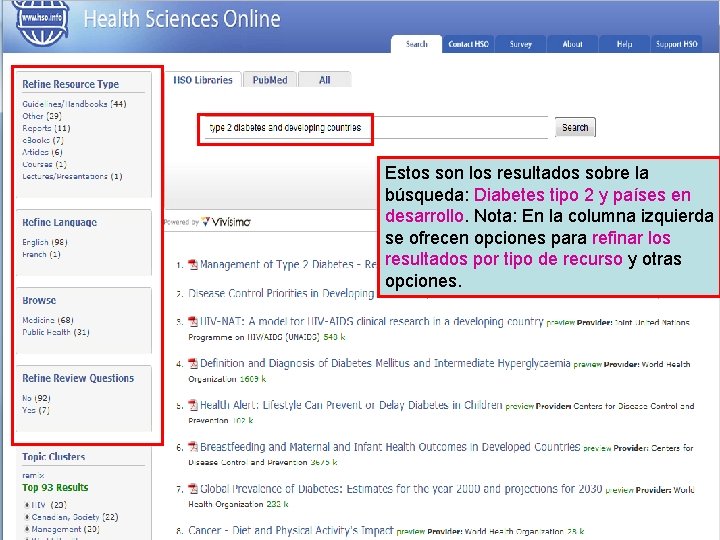Open Global Prevalence of Diabetes result
The width and height of the screenshot is (720, 540).
tap(401, 489)
